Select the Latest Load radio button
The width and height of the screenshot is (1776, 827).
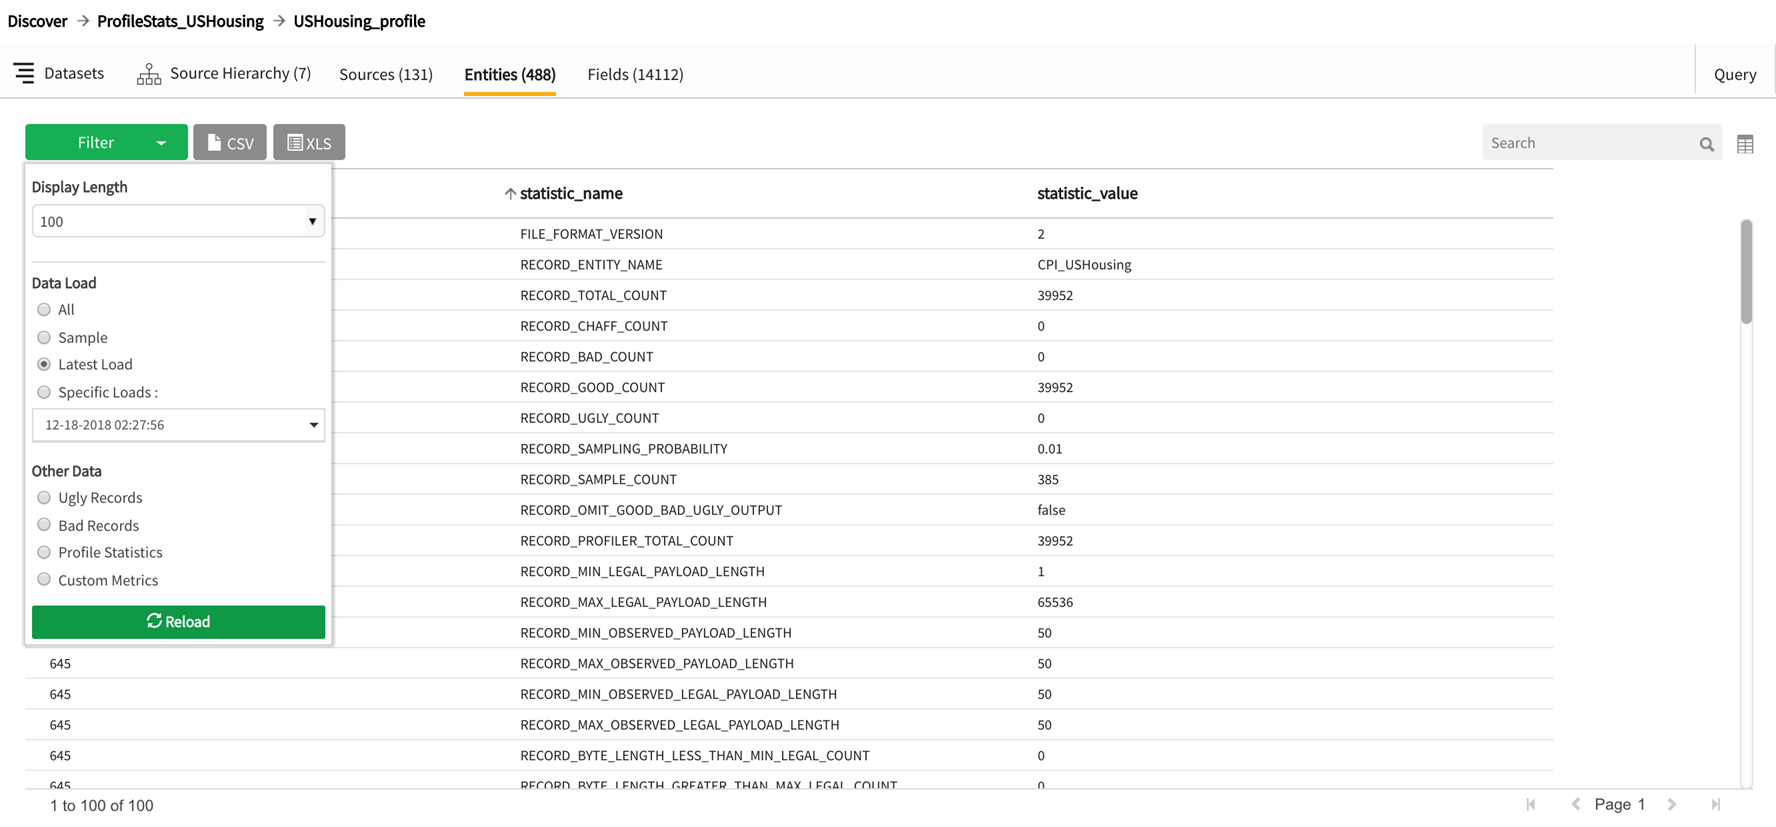pos(44,365)
